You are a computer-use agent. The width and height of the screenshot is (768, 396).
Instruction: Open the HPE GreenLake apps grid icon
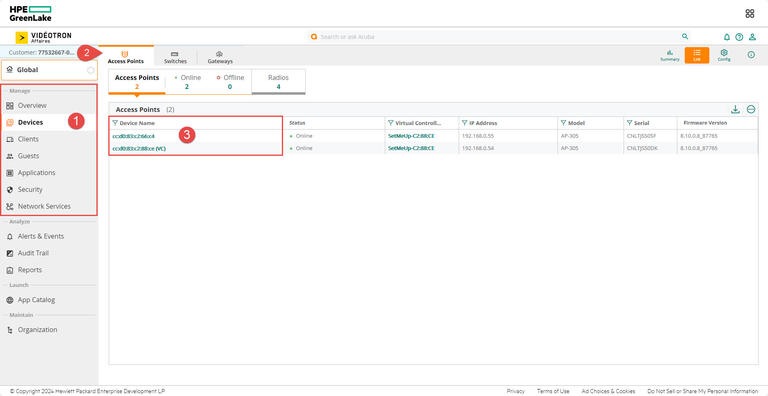[749, 14]
